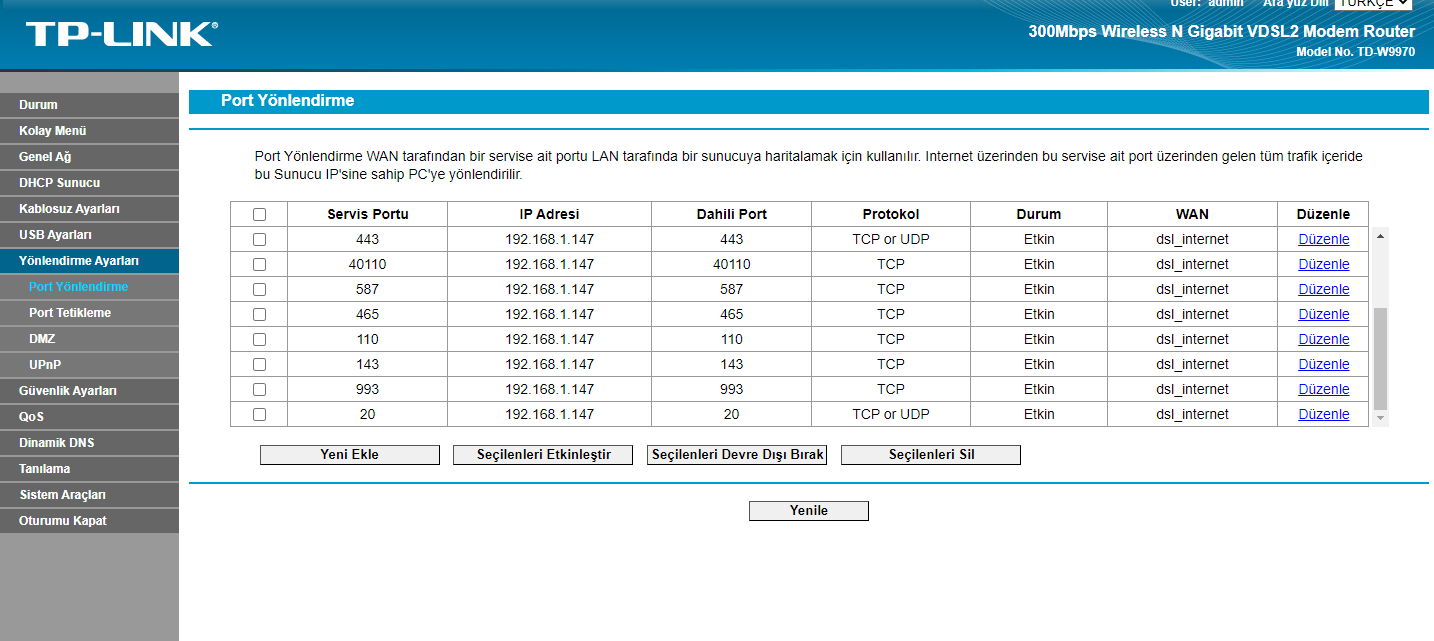
Task: Open Dinamik DNS menu
Action: click(89, 443)
